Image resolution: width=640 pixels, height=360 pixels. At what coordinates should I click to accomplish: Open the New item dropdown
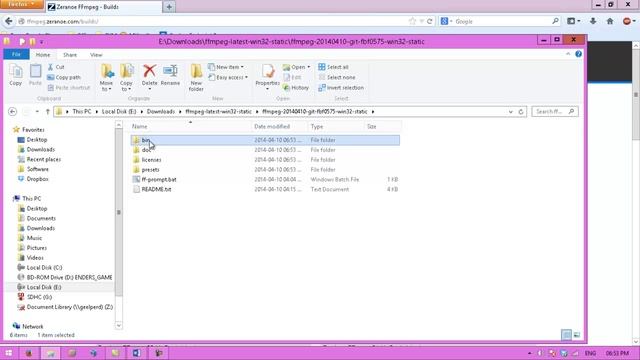[226, 67]
